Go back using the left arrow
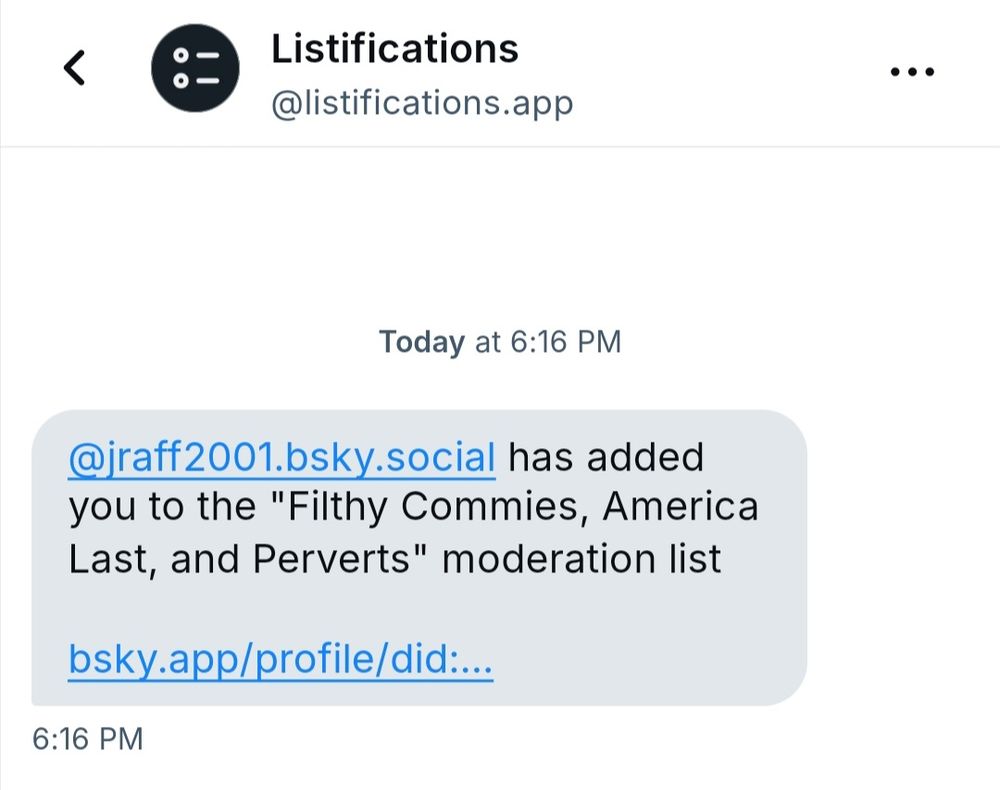The image size is (1000, 790). pos(74,69)
